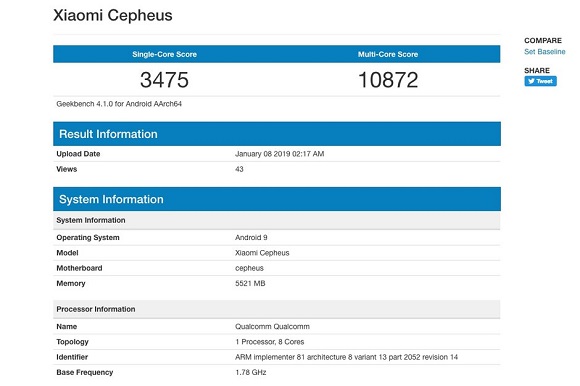Viewport: 580px width, 386px height.
Task: Click the Set Baseline link
Action: click(x=544, y=52)
